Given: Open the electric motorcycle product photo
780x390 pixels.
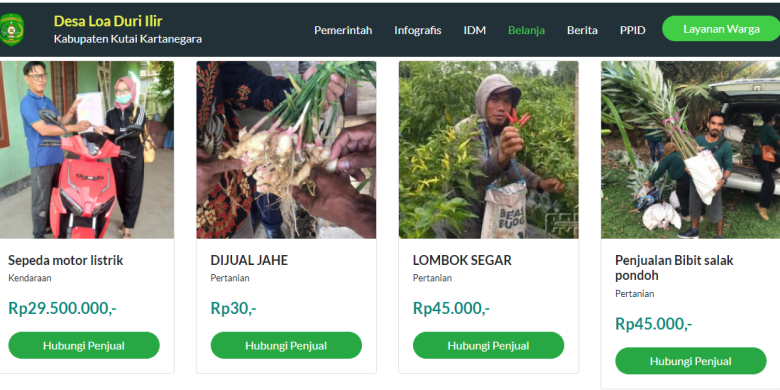Looking at the screenshot, I should pos(87,150).
